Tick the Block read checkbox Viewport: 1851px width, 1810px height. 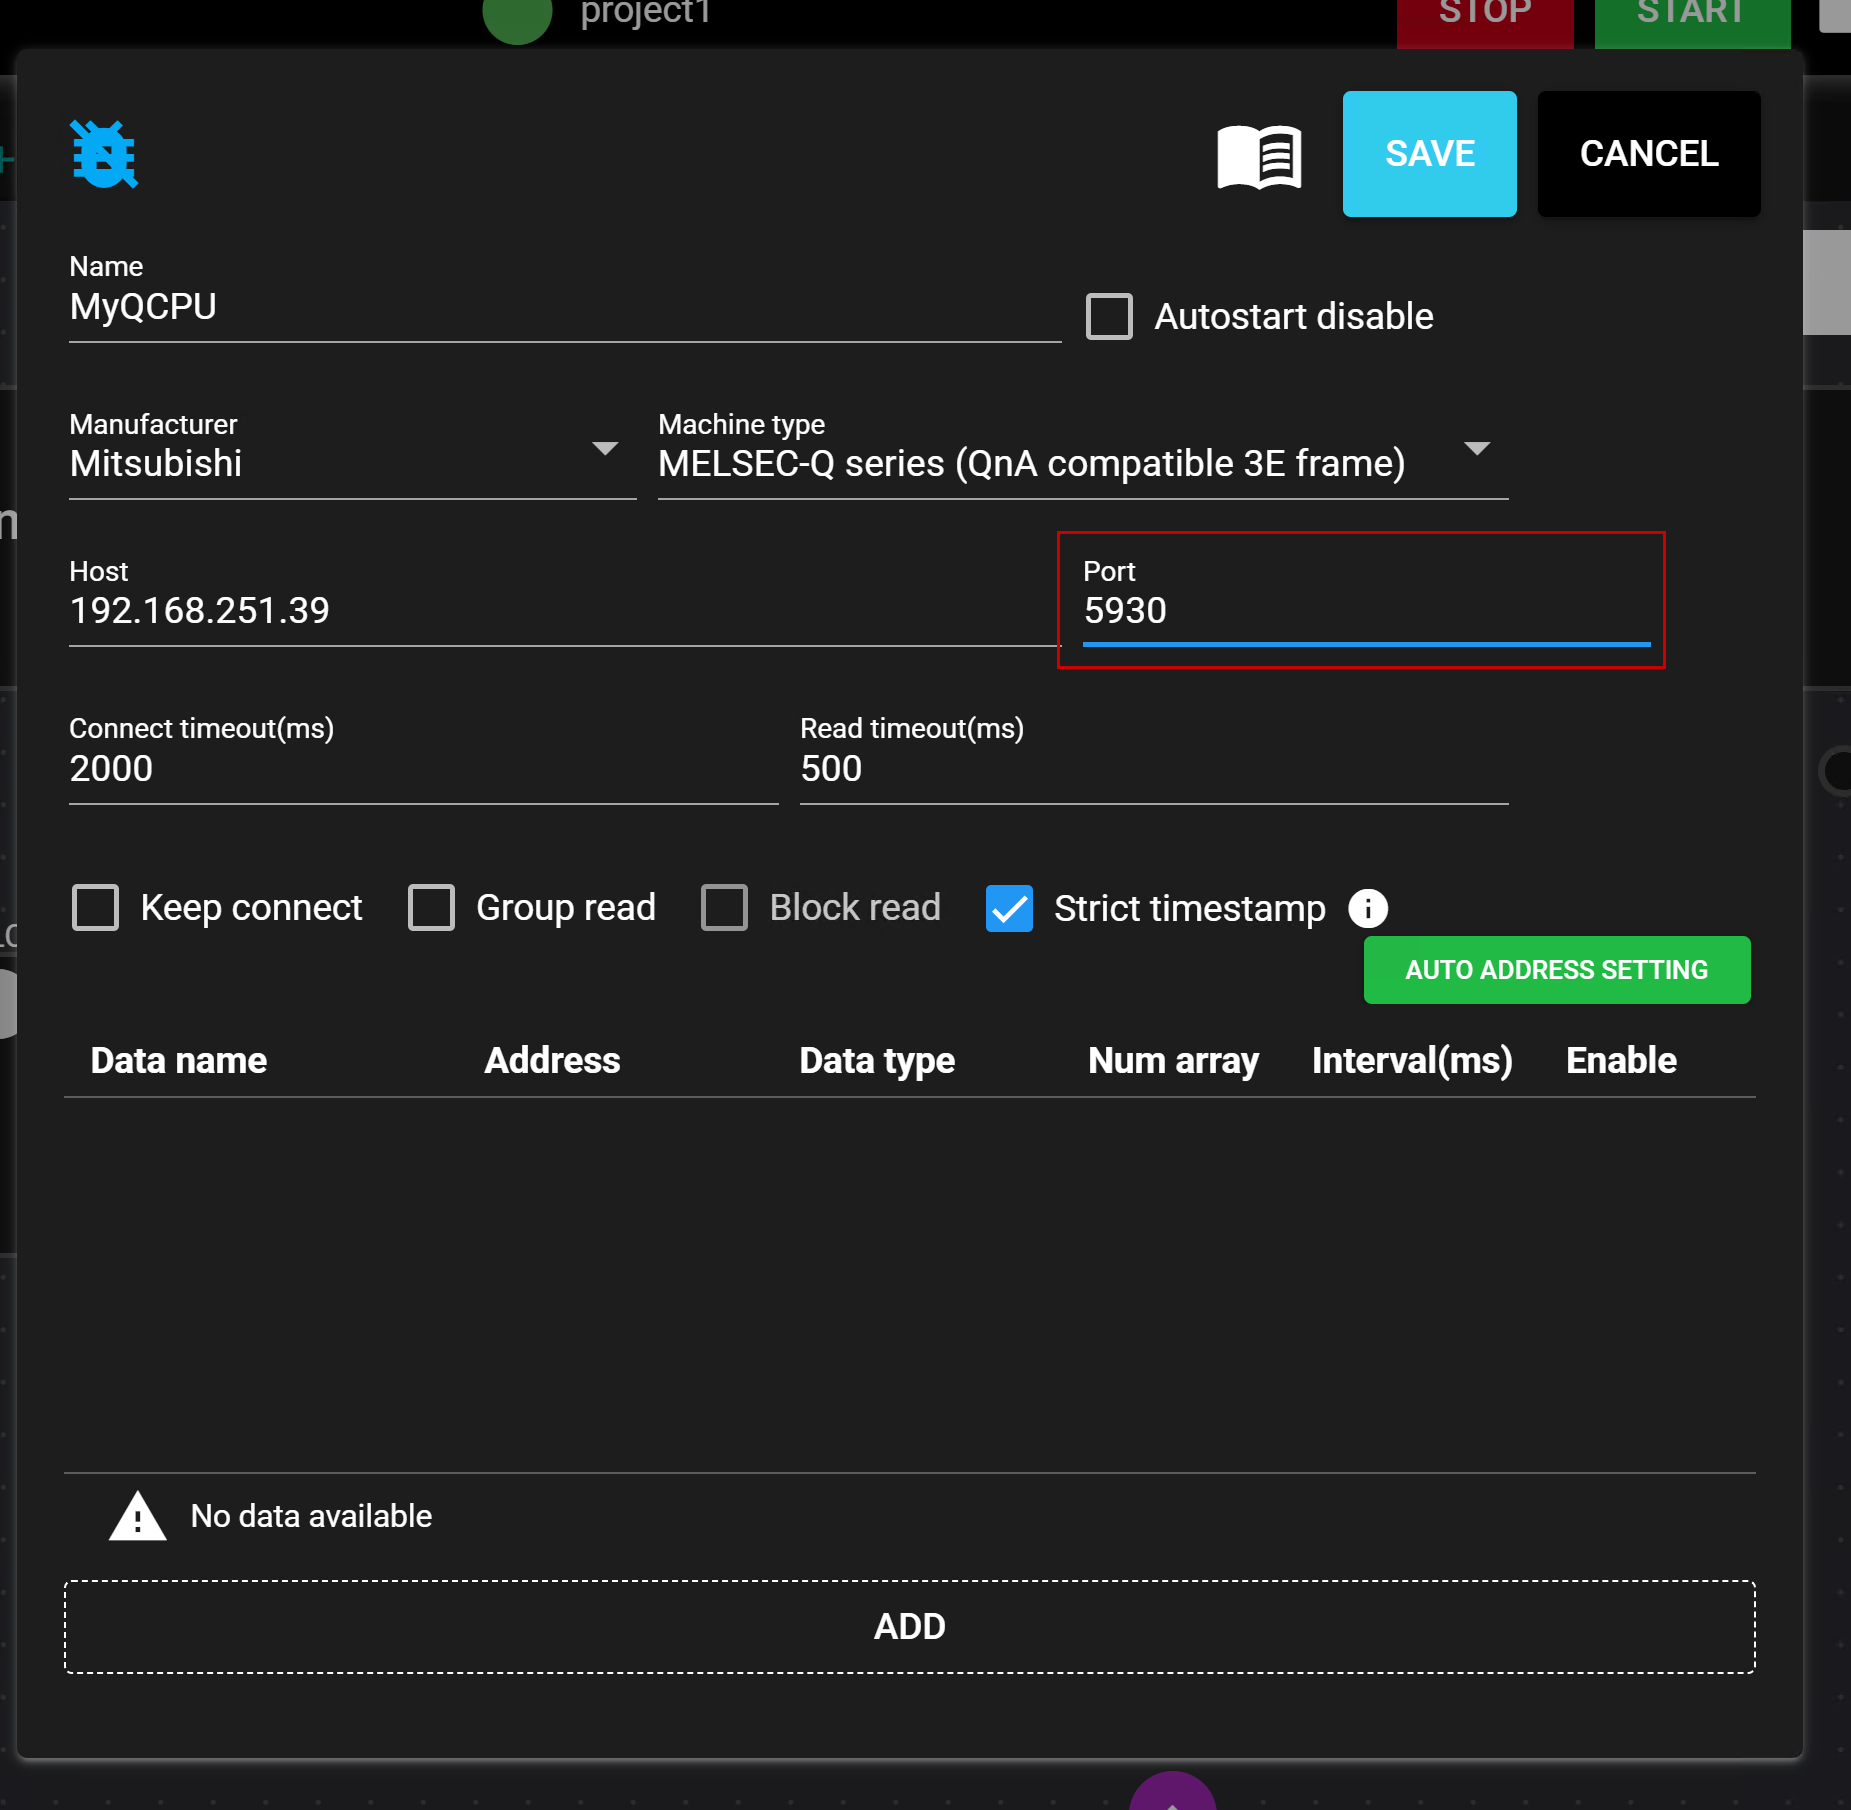pos(724,908)
